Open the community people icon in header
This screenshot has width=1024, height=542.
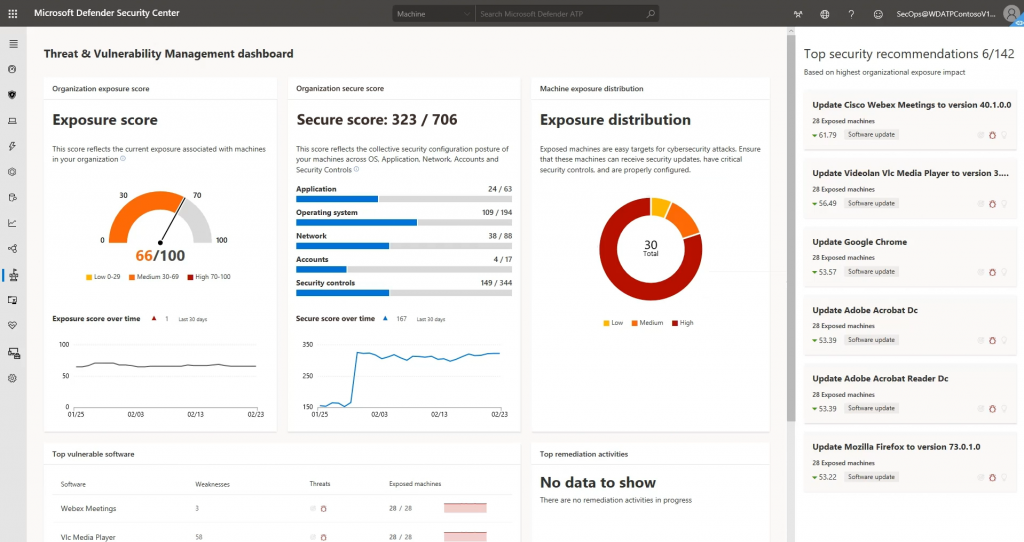tap(797, 14)
